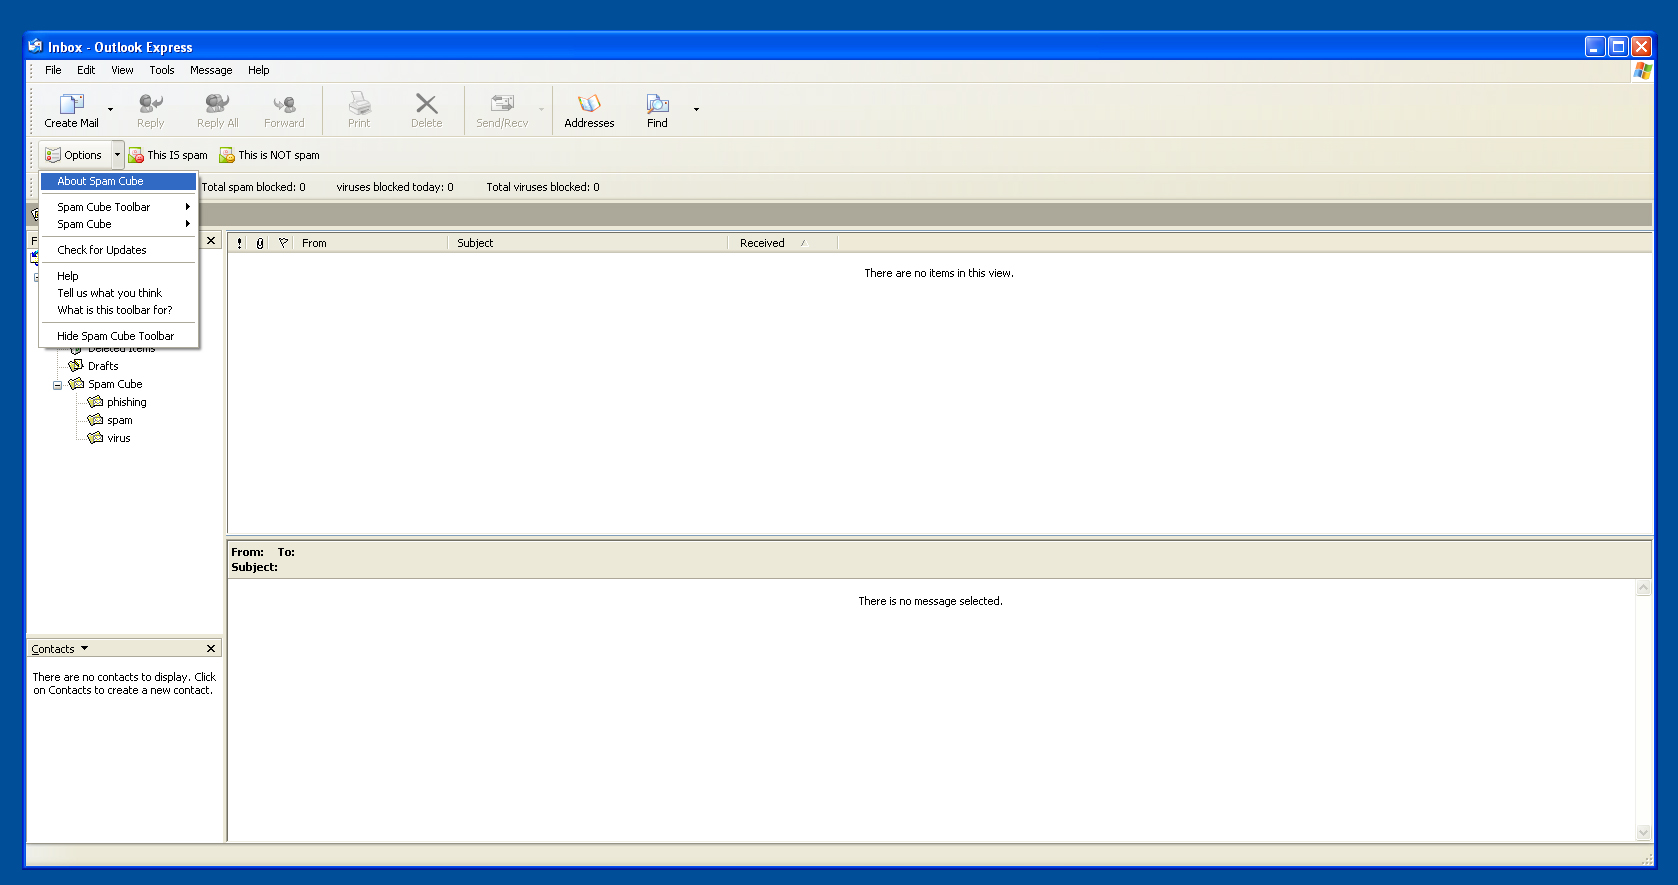This screenshot has width=1678, height=885.
Task: Click the Create Mail icon
Action: 71,104
